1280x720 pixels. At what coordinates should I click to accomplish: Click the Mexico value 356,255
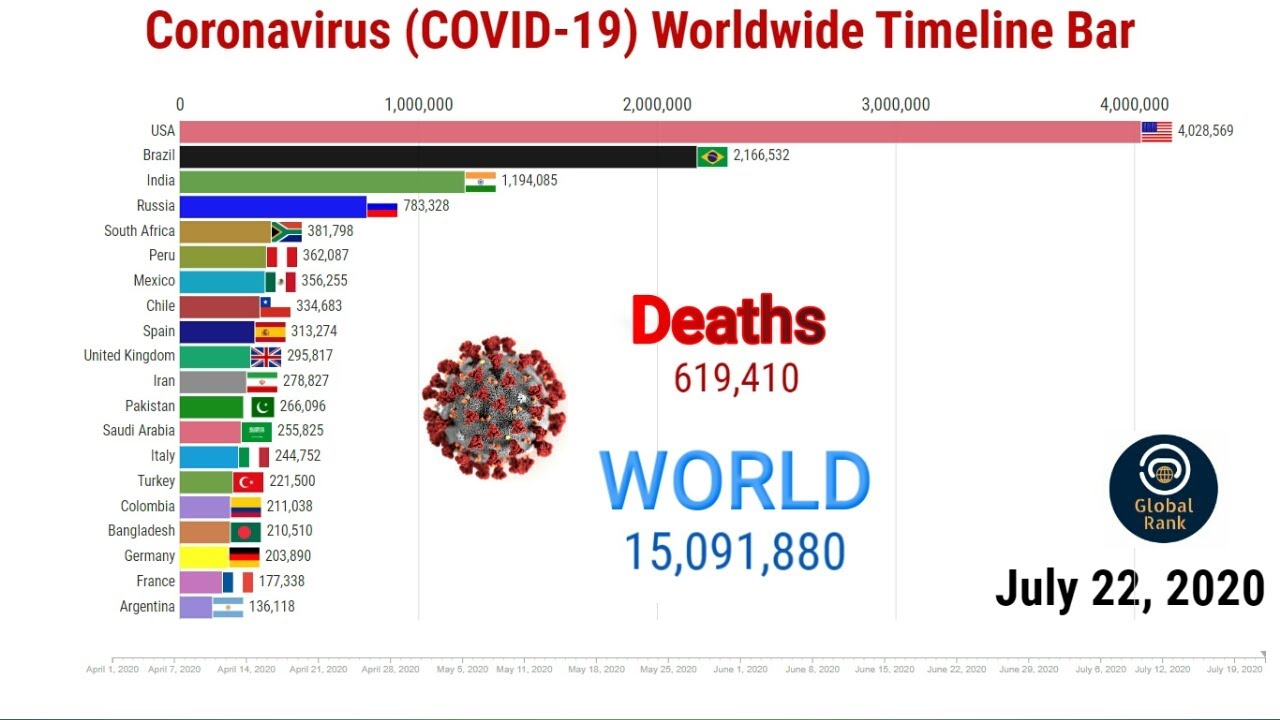[324, 281]
